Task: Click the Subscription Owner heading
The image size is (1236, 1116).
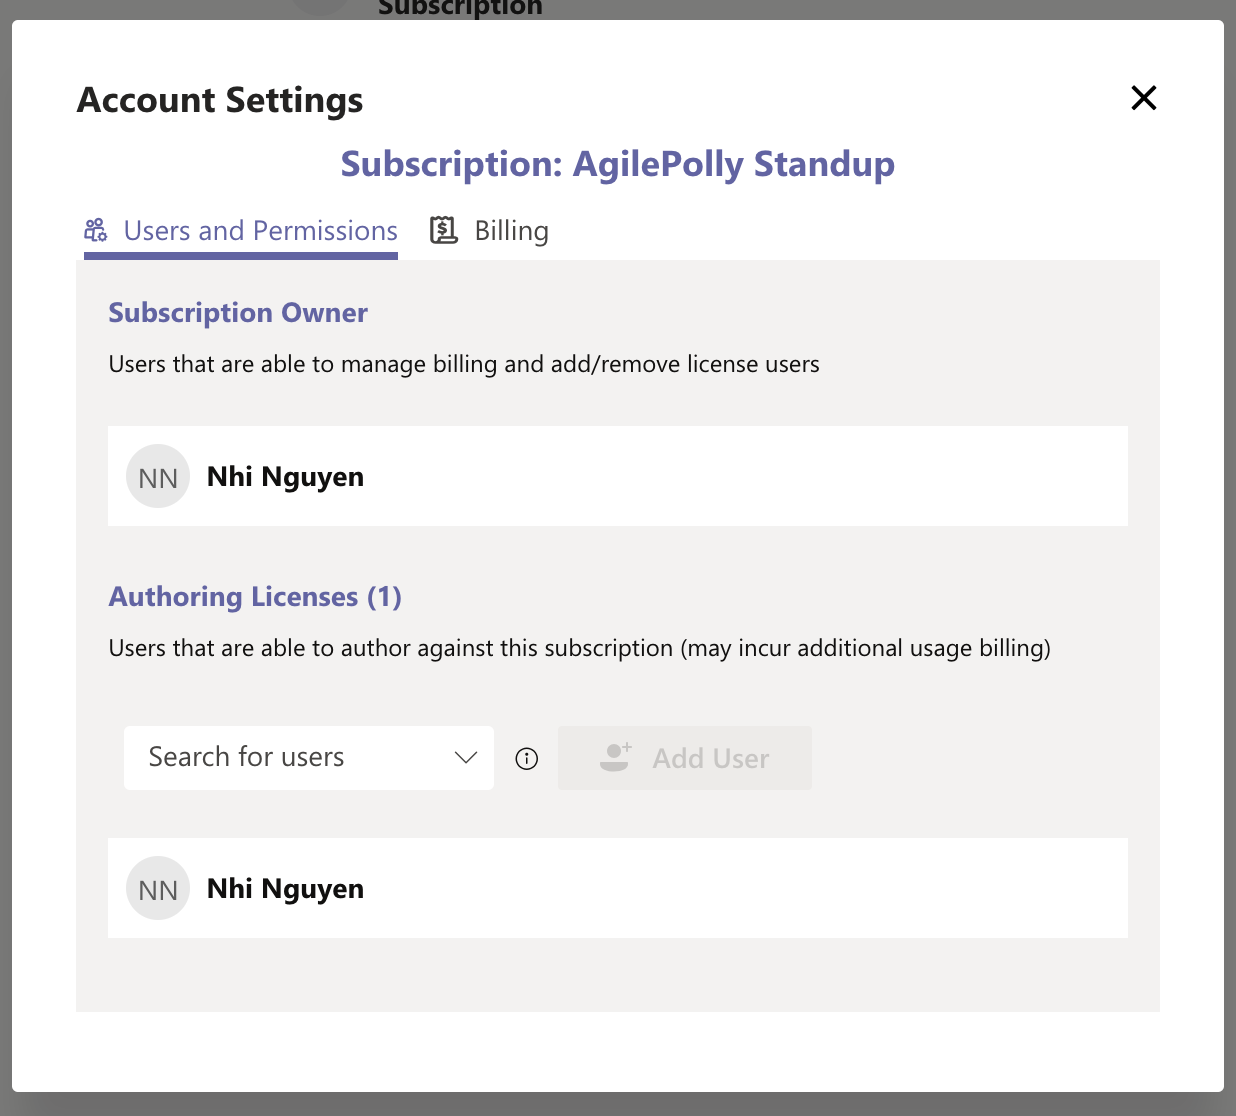Action: pyautogui.click(x=238, y=313)
